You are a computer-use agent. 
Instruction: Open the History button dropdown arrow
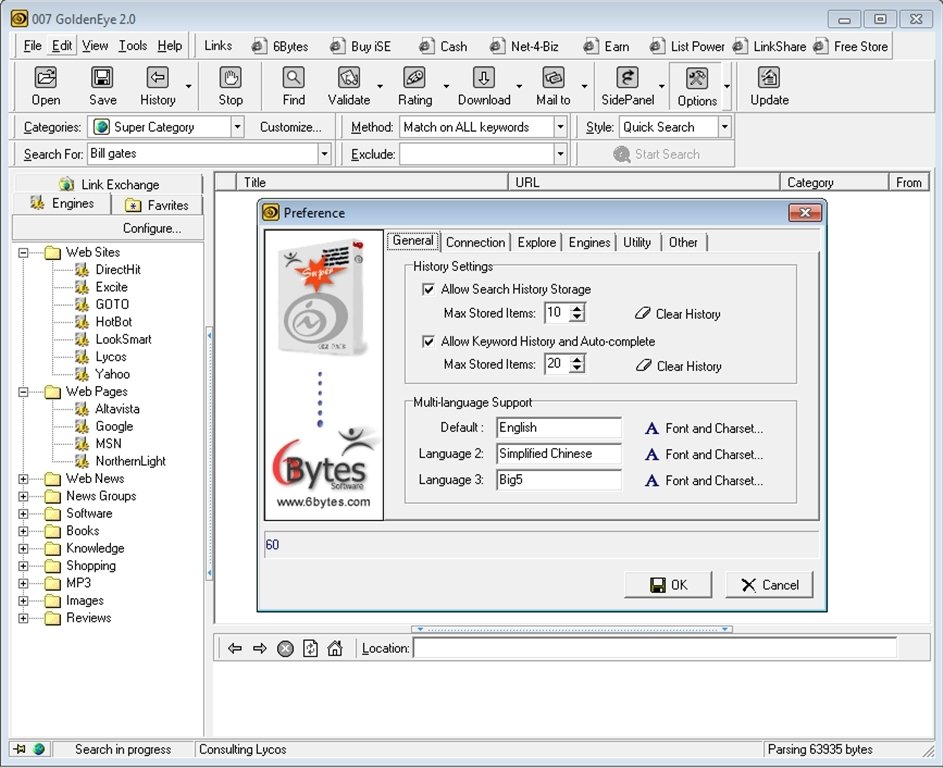coord(188,86)
